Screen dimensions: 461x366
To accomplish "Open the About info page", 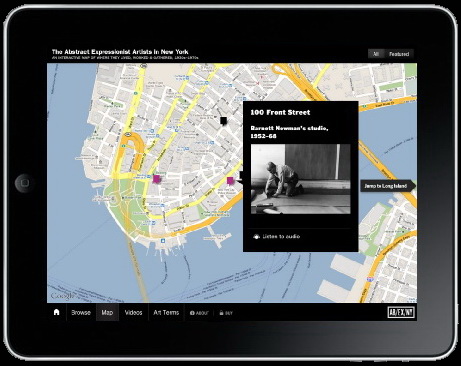I will (x=199, y=313).
